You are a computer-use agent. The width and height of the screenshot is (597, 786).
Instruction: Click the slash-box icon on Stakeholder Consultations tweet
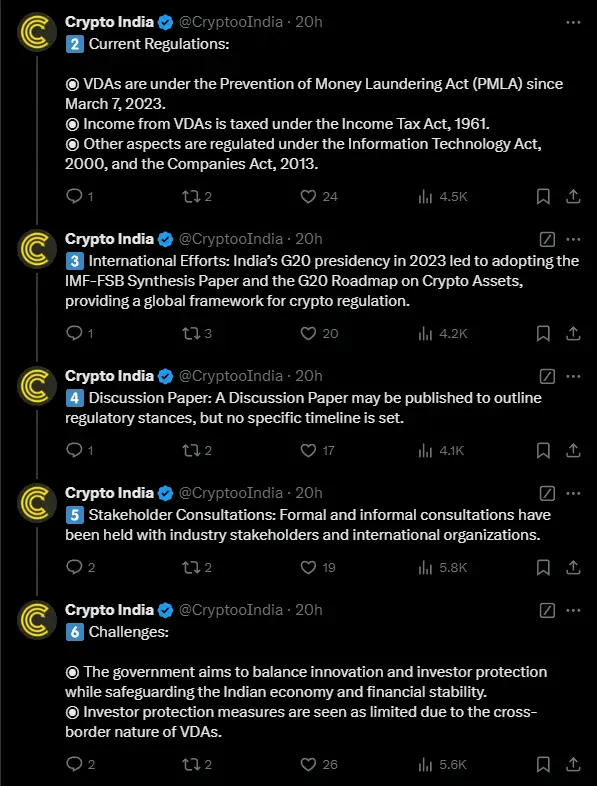click(547, 494)
